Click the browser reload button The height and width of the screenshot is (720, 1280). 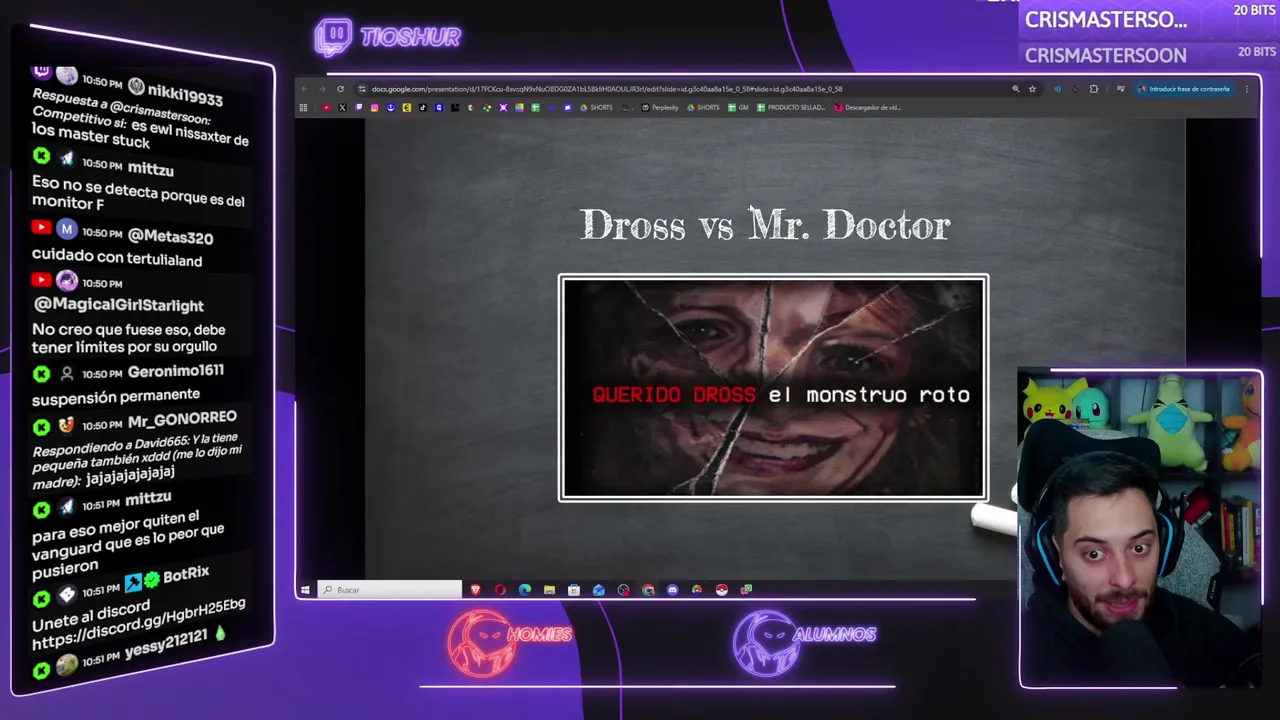[x=340, y=89]
